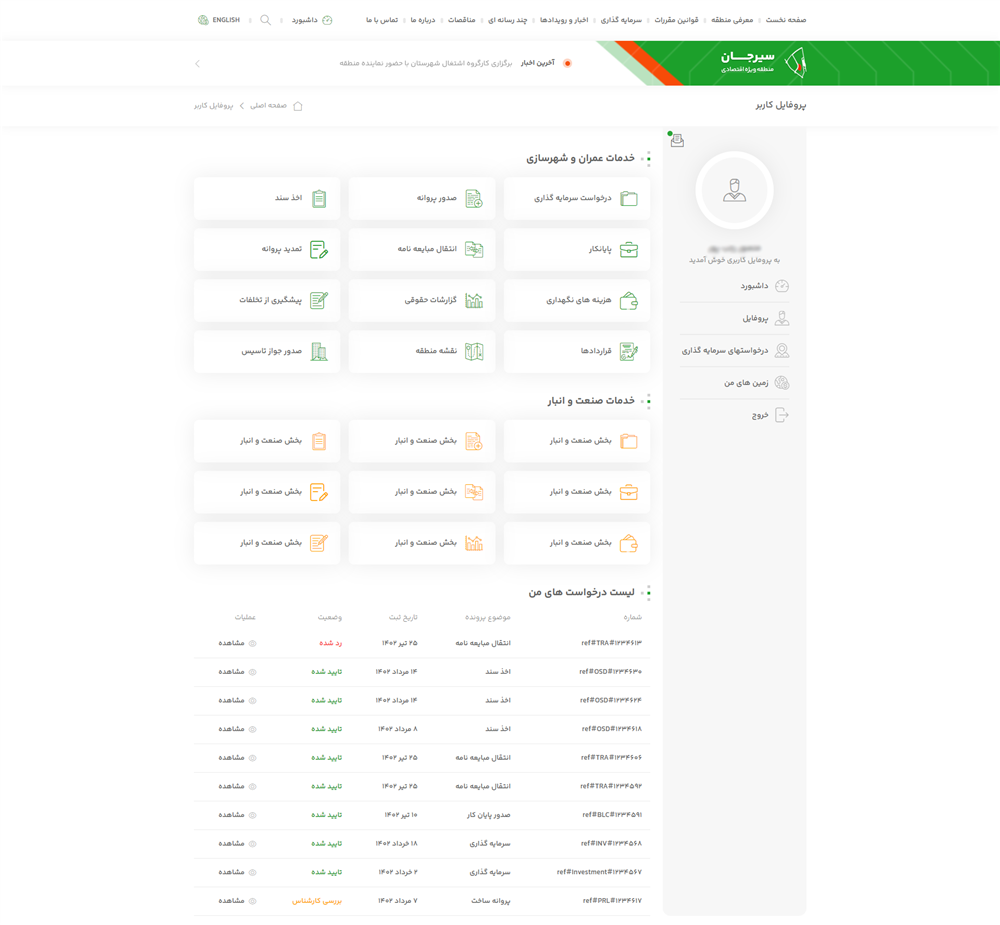1000x925 pixels.
Task: Open the قوانین مقررات menu item
Action: pos(677,20)
